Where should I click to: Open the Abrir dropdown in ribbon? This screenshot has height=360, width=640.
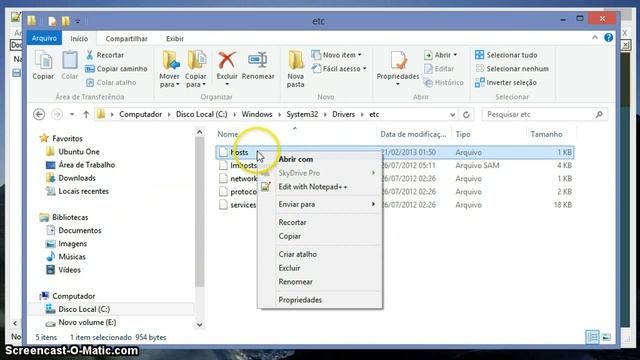pyautogui.click(x=441, y=55)
